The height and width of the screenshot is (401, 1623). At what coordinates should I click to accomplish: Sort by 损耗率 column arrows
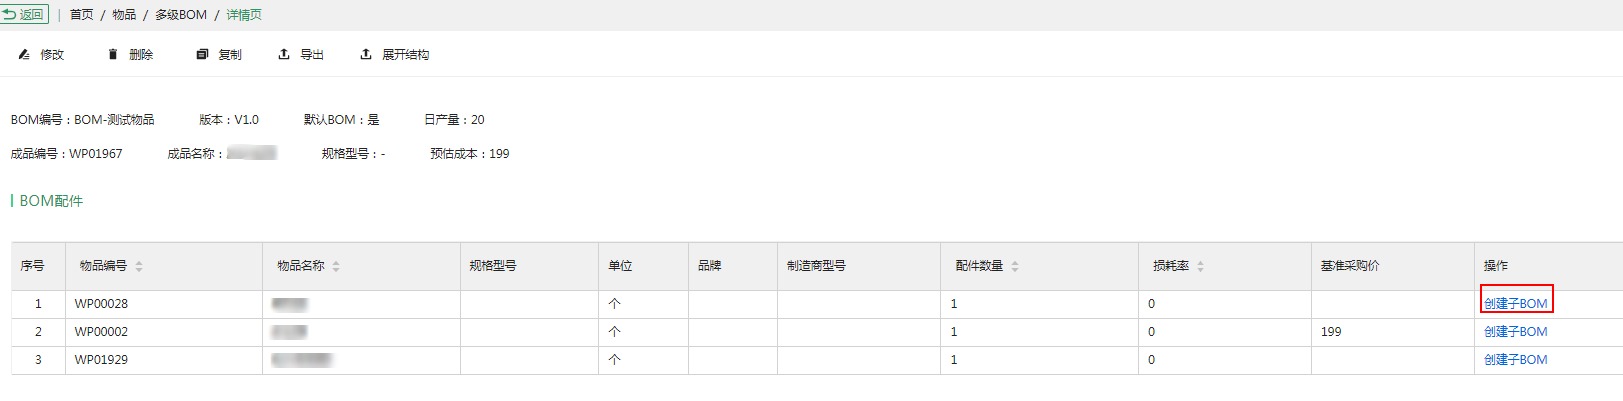pos(1200,266)
